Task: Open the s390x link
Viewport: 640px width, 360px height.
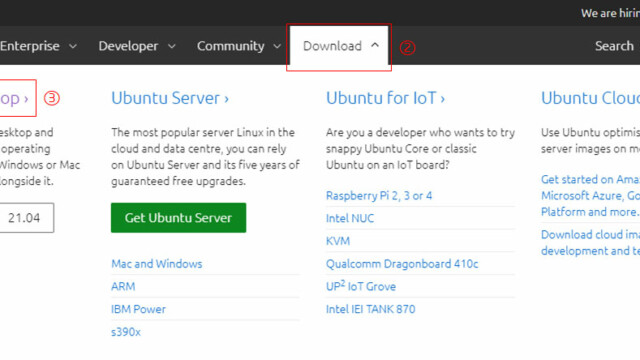Action: (x=126, y=332)
